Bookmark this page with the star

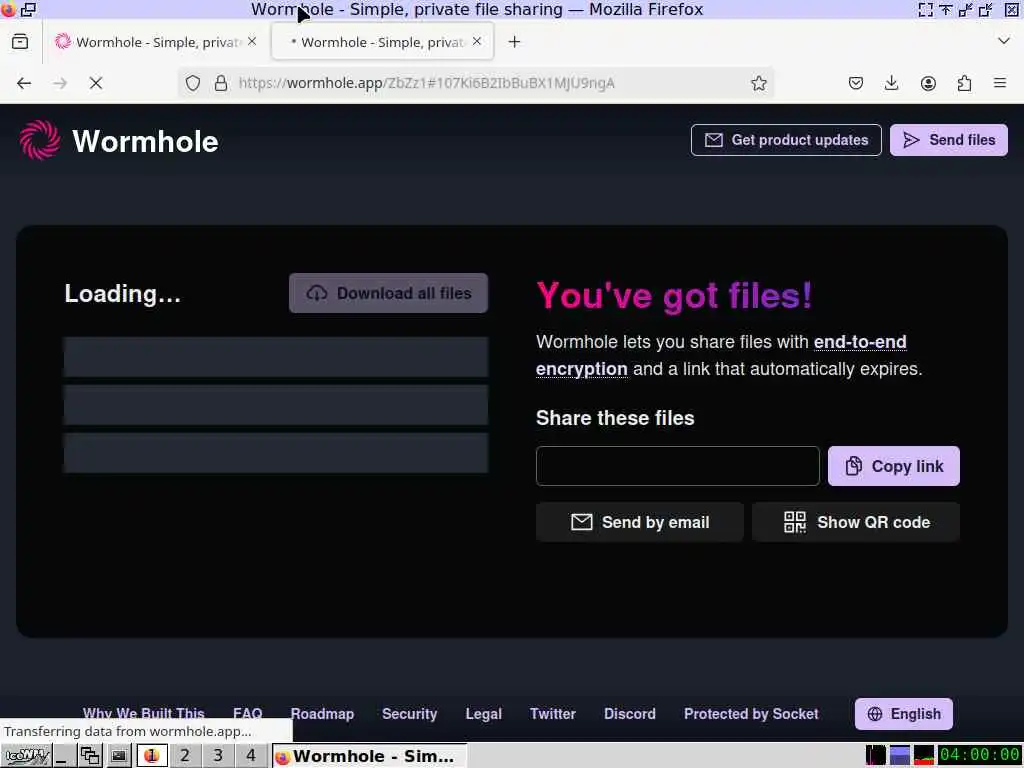[x=758, y=83]
